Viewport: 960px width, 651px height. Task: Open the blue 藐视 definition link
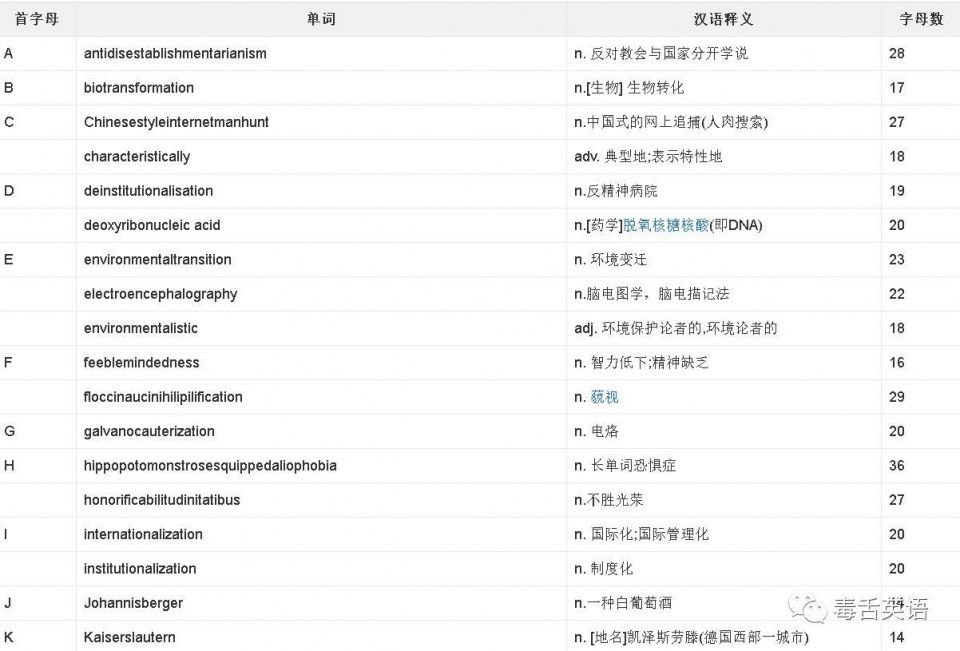pyautogui.click(x=604, y=397)
